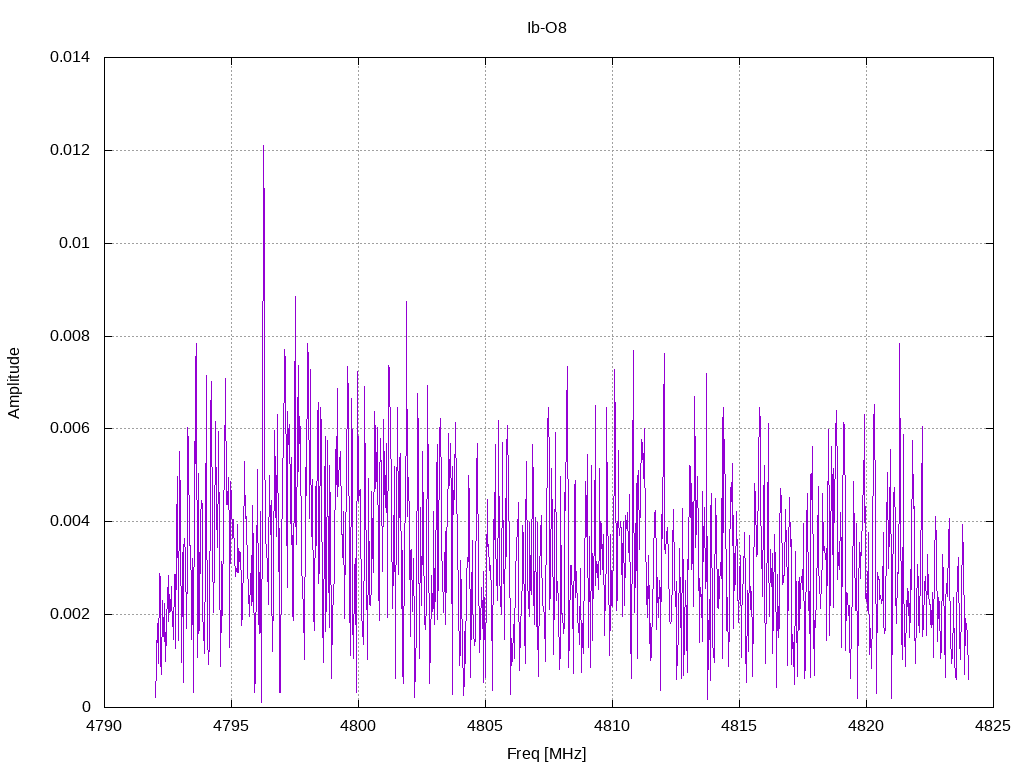
Task: Click the 4795 x-axis tick label
Action: pos(231,726)
